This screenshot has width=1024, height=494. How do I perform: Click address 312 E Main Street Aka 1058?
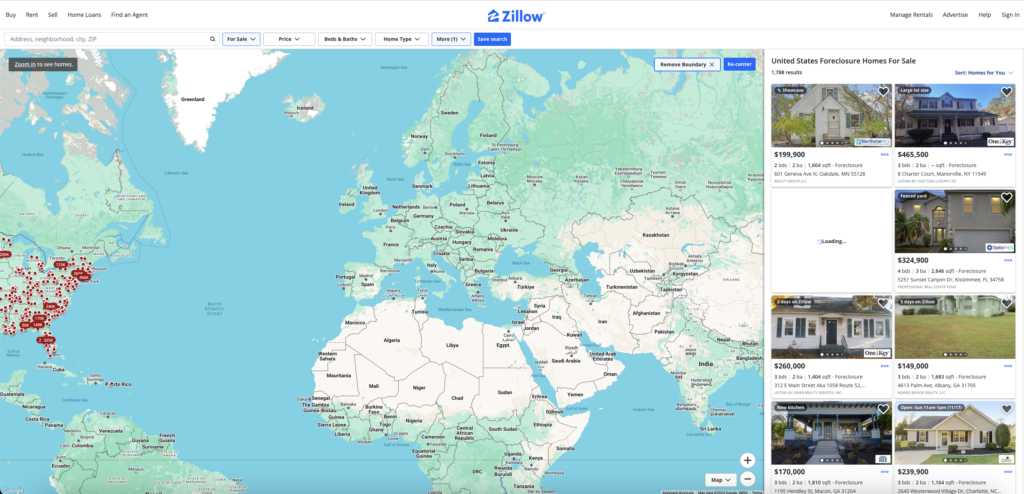pos(820,386)
